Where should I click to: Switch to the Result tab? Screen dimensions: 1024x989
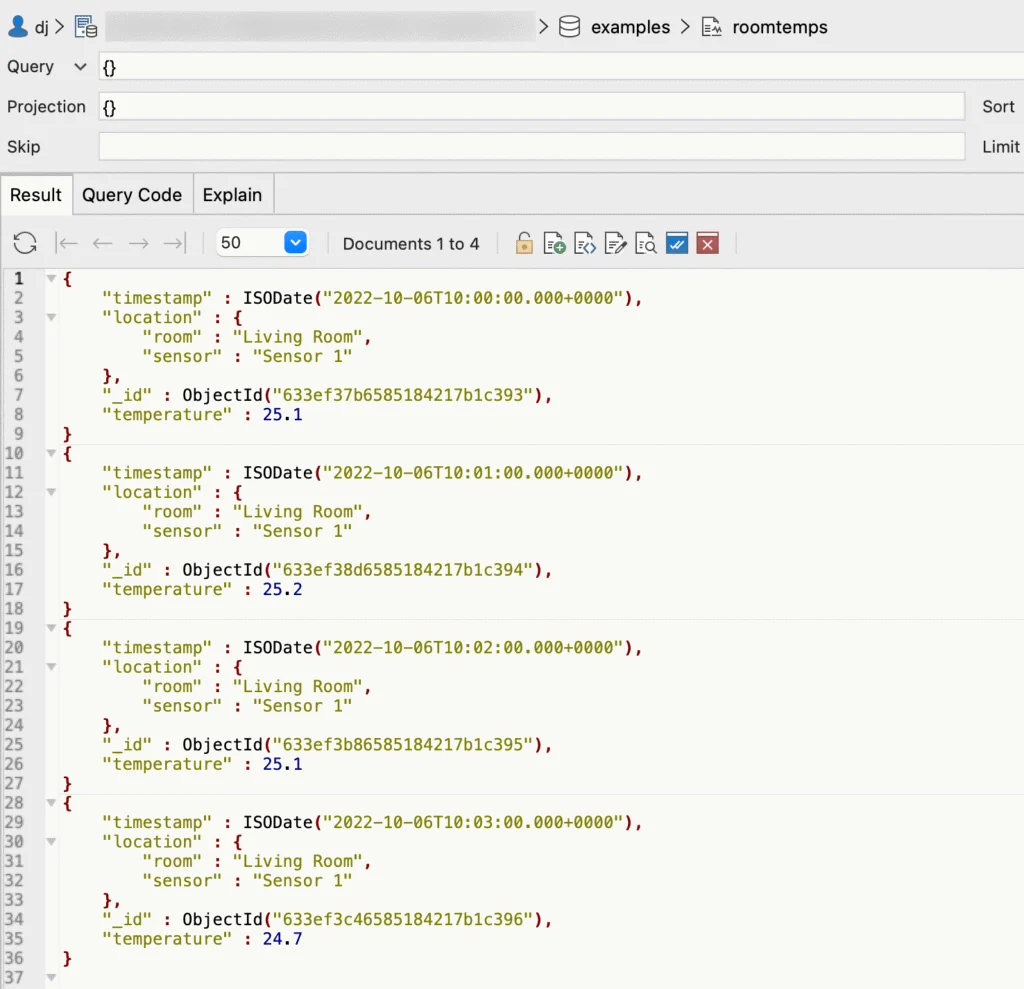pyautogui.click(x=36, y=195)
